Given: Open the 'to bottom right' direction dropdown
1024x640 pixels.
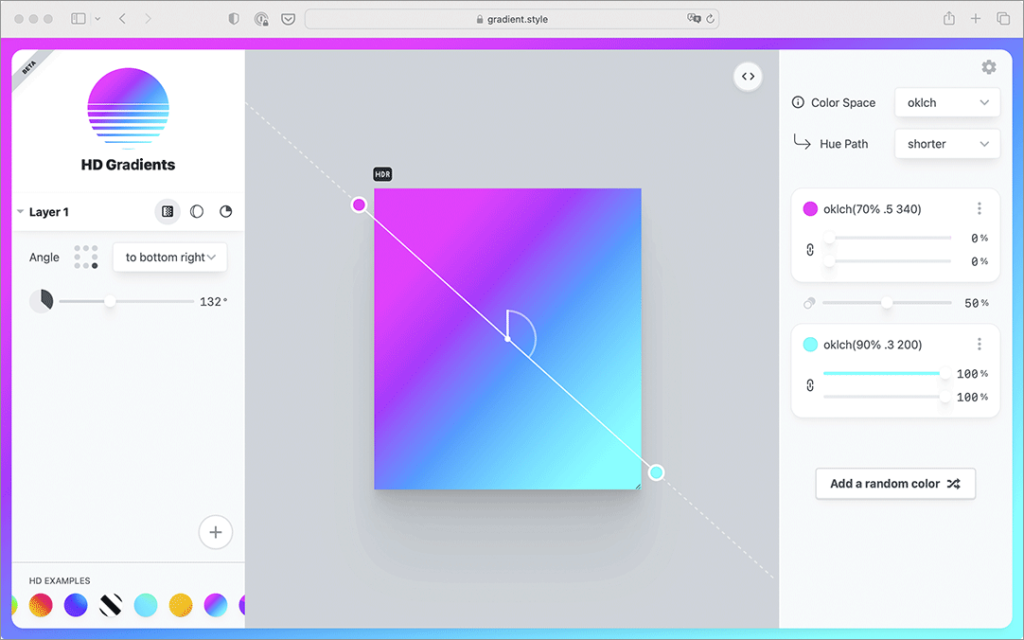Looking at the screenshot, I should 170,257.
